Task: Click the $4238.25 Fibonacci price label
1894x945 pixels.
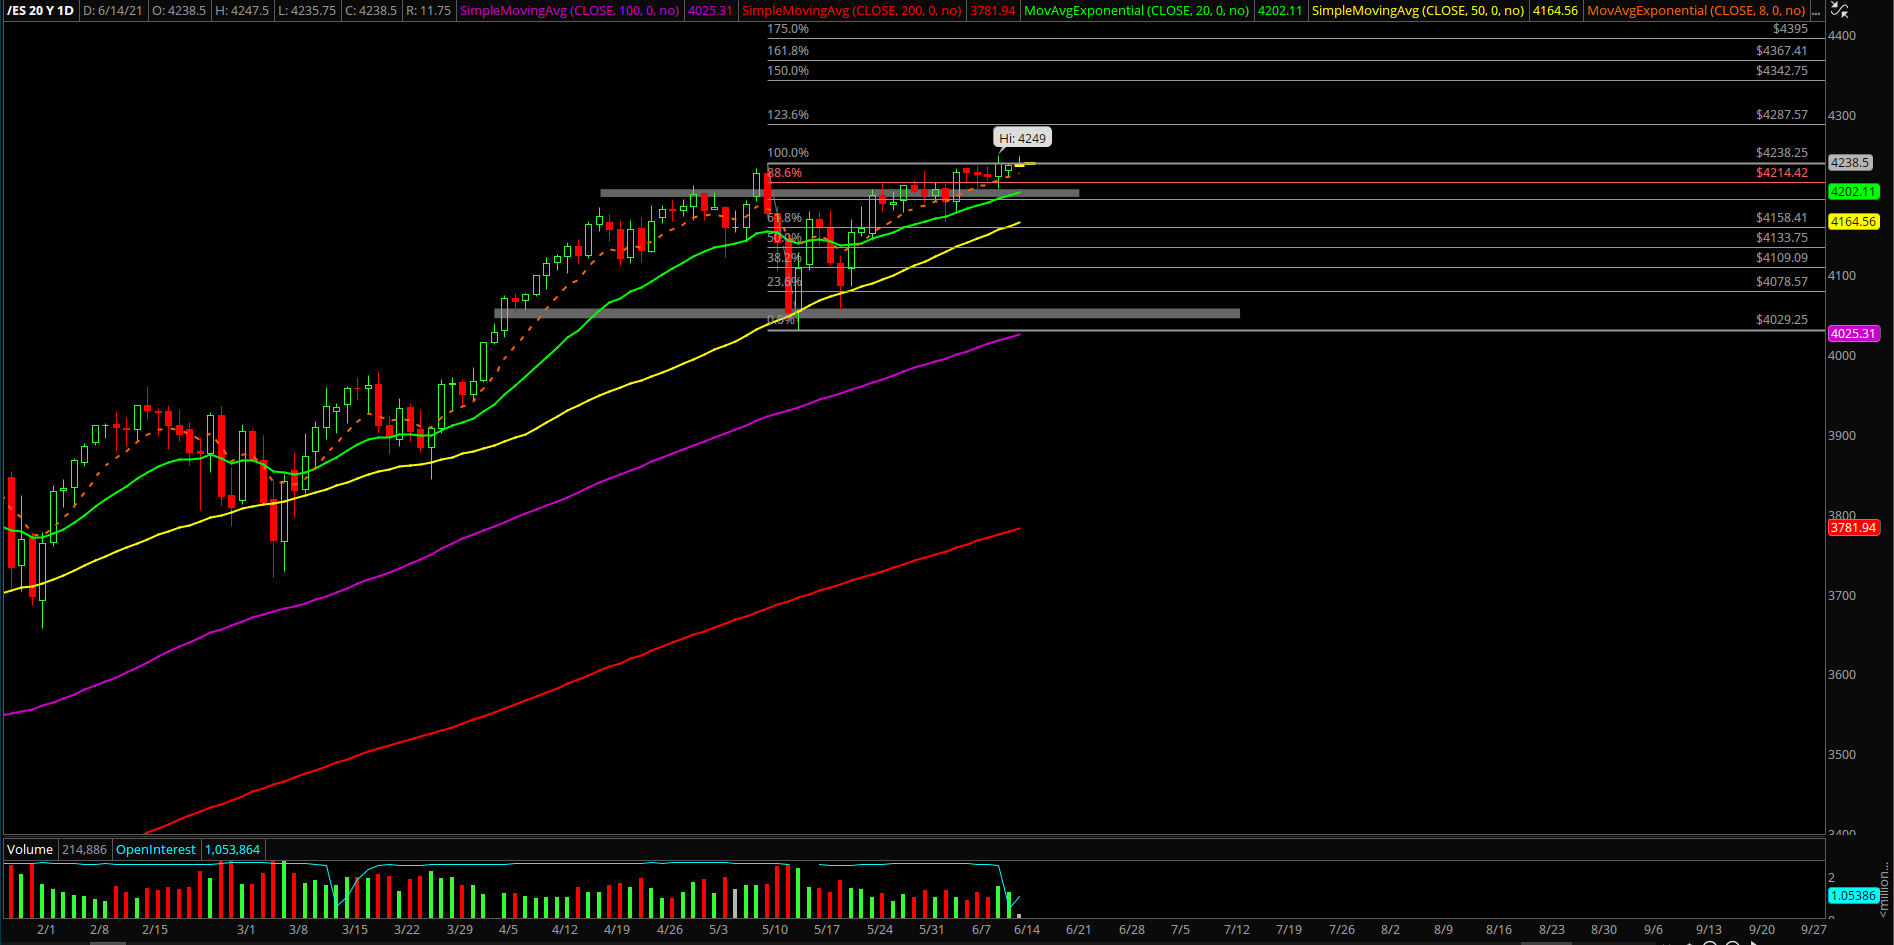Action: pyautogui.click(x=1782, y=153)
